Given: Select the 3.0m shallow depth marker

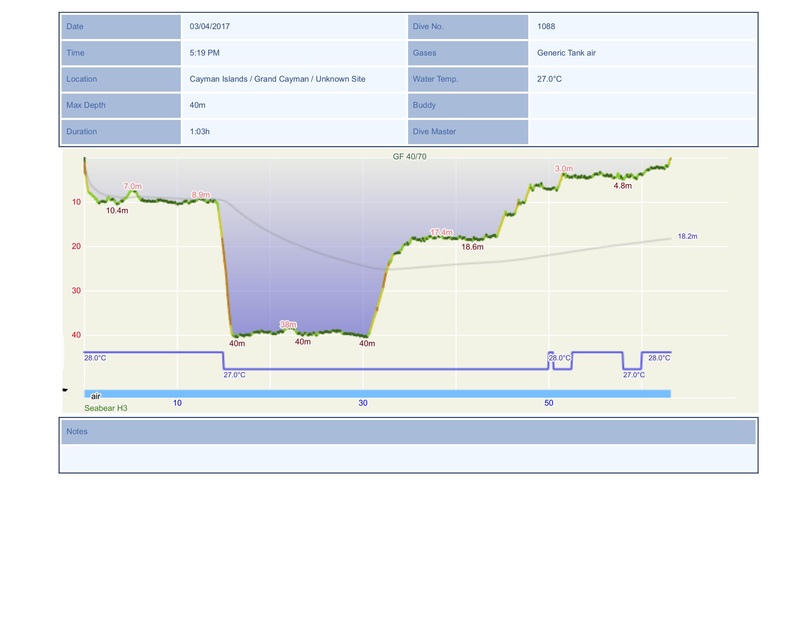Looking at the screenshot, I should (x=563, y=169).
